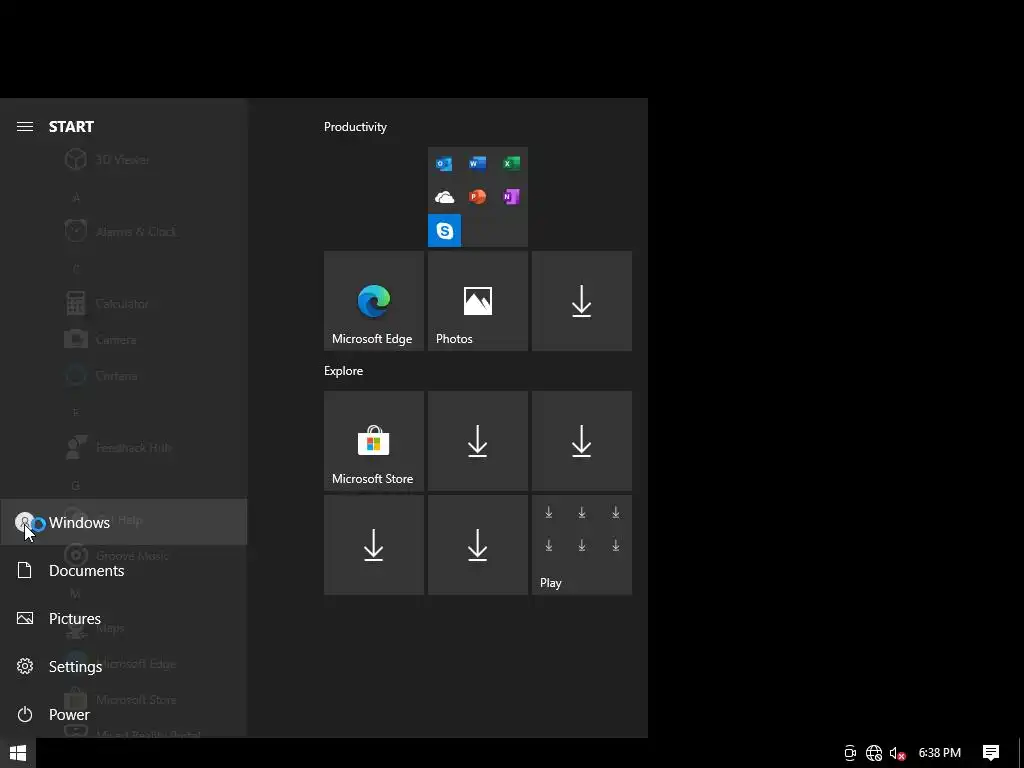Viewport: 1024px width, 768px height.
Task: Open the Skype tile
Action: click(444, 231)
